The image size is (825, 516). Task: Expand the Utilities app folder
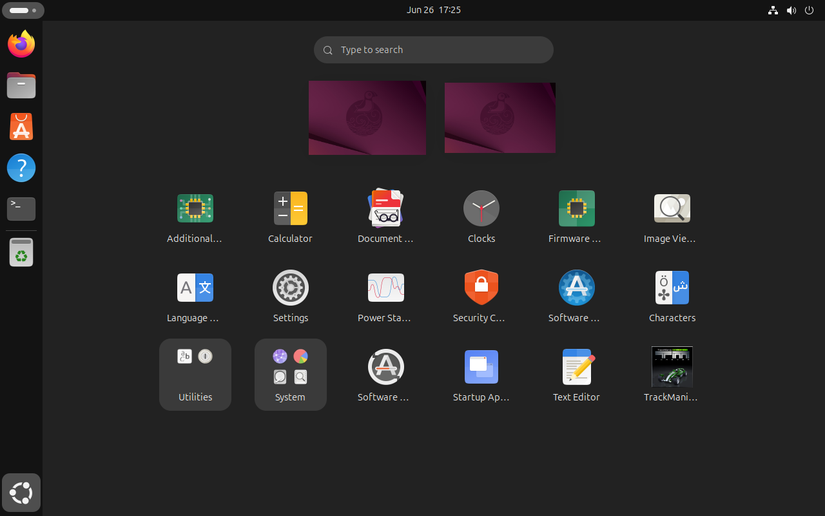195,375
